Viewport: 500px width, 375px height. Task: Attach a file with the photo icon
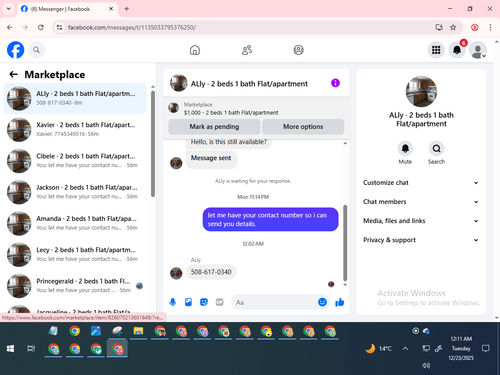point(188,302)
